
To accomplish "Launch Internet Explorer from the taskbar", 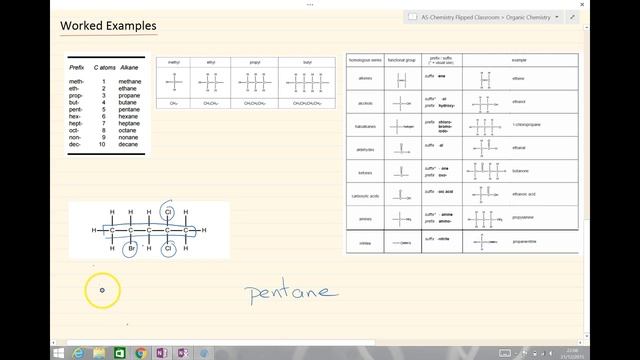I will pos(78,353).
